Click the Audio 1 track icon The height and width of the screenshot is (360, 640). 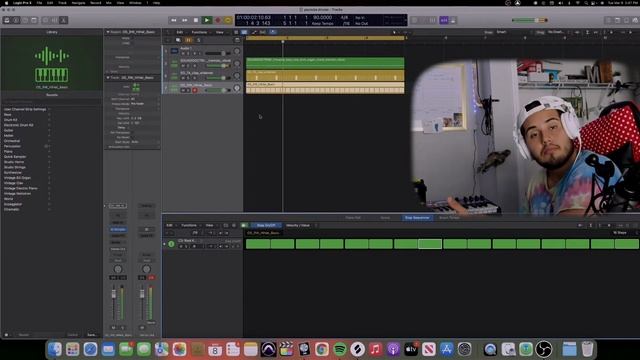coord(174,51)
